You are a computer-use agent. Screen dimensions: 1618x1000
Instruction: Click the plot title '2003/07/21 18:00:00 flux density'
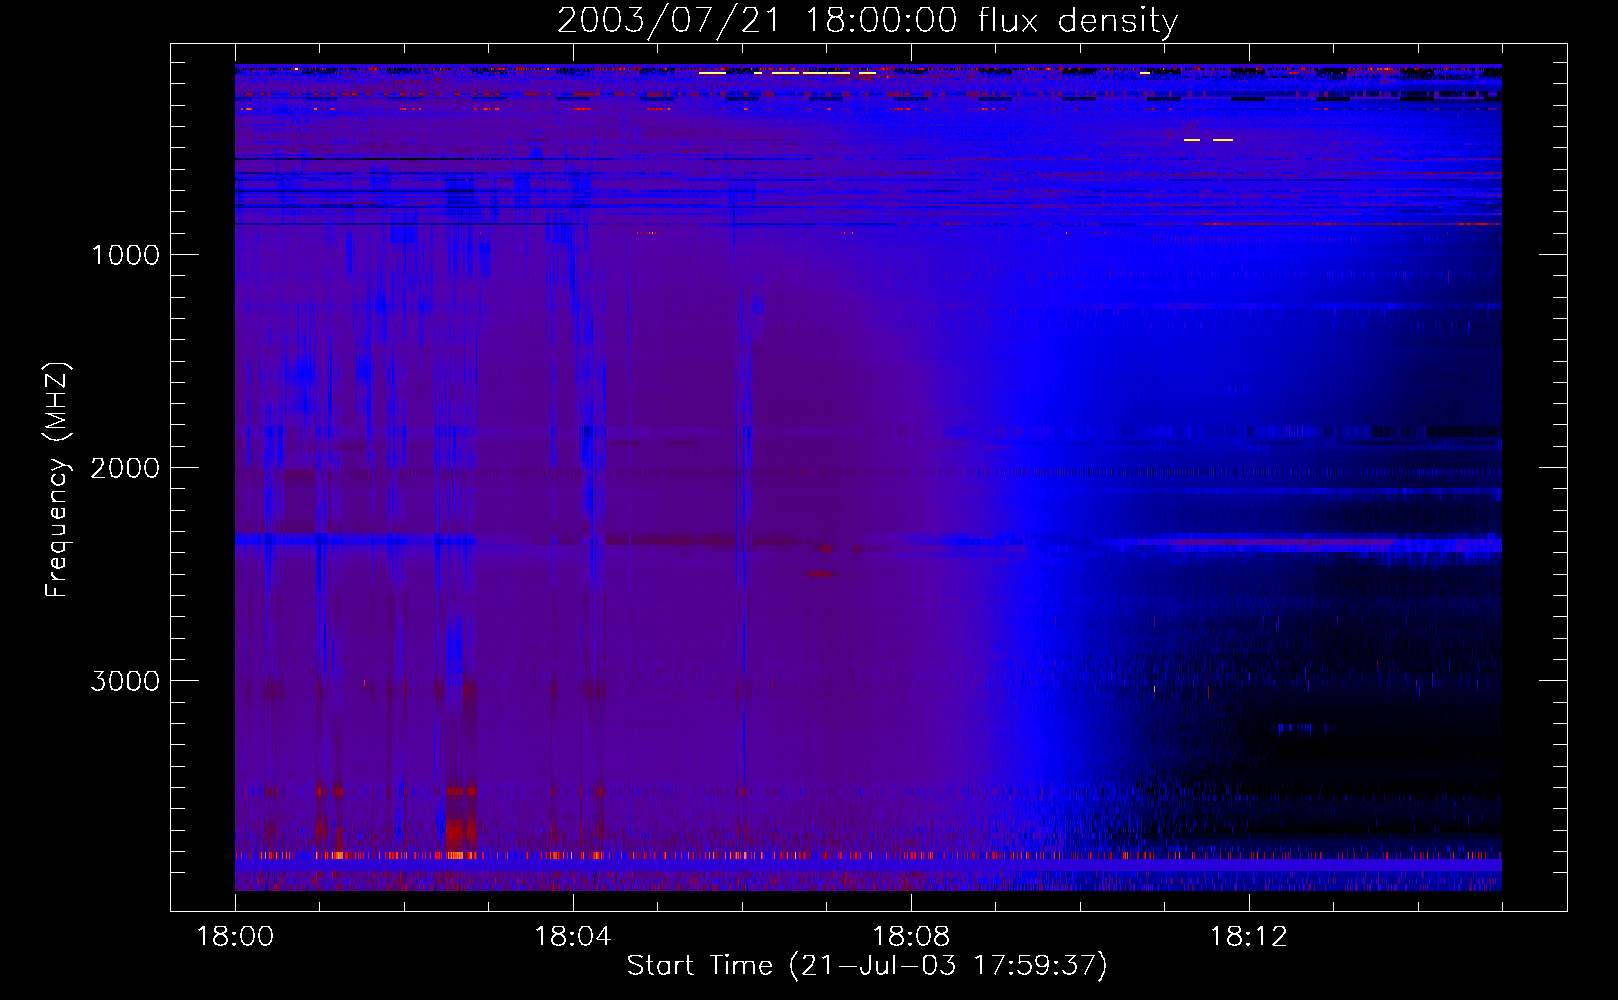click(867, 21)
